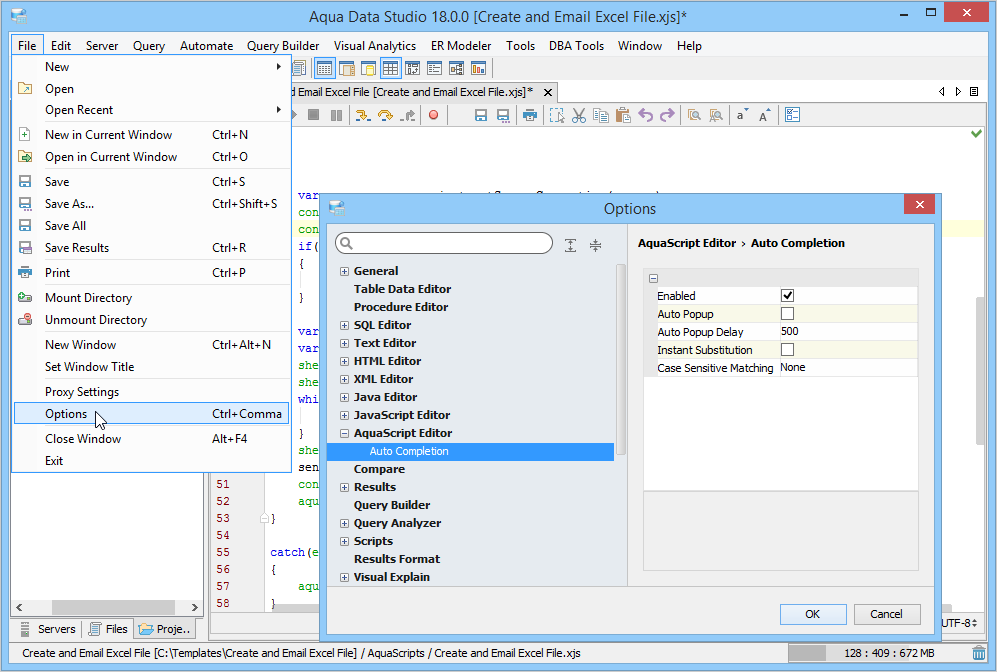Screen dimensions: 997x672
Task: Click the Print icon in editor toolbar
Action: click(x=530, y=115)
